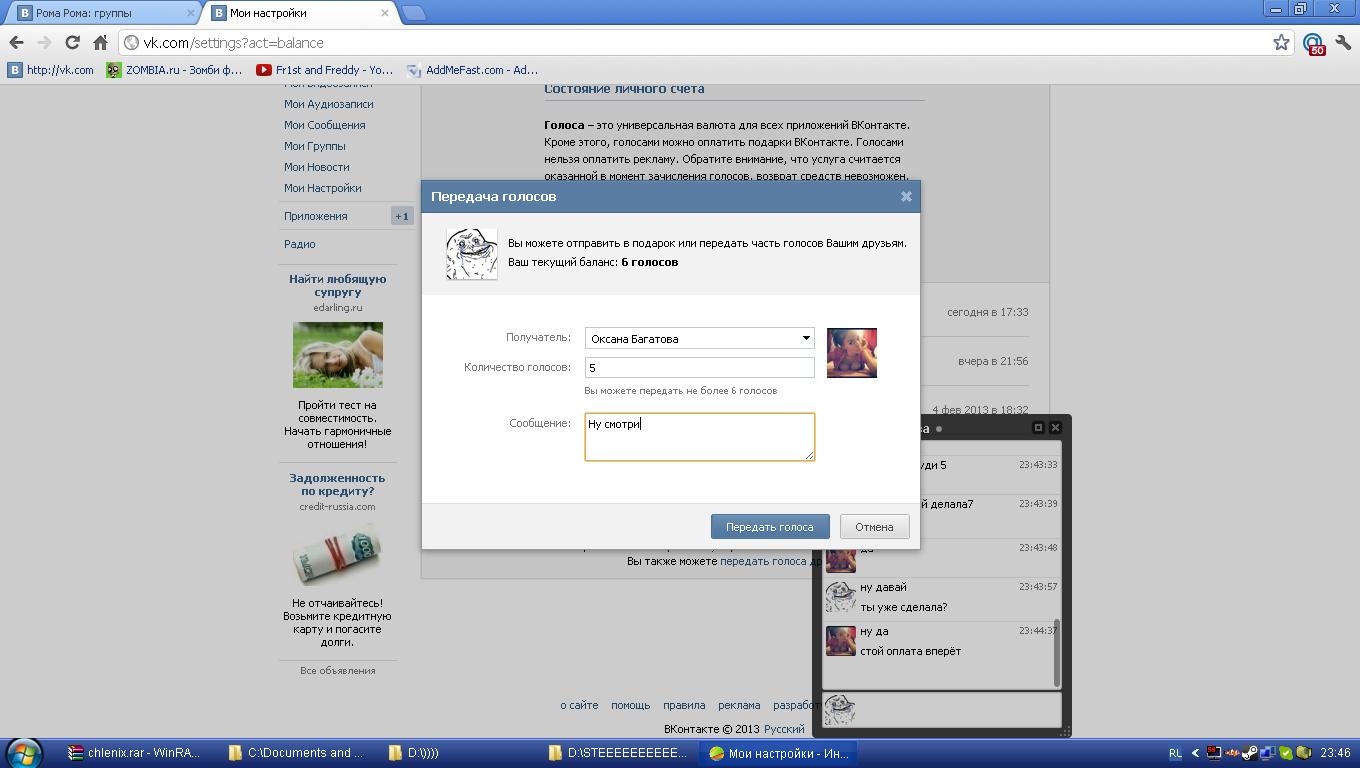
Task: Open Приложения in the sidebar
Action: point(315,216)
